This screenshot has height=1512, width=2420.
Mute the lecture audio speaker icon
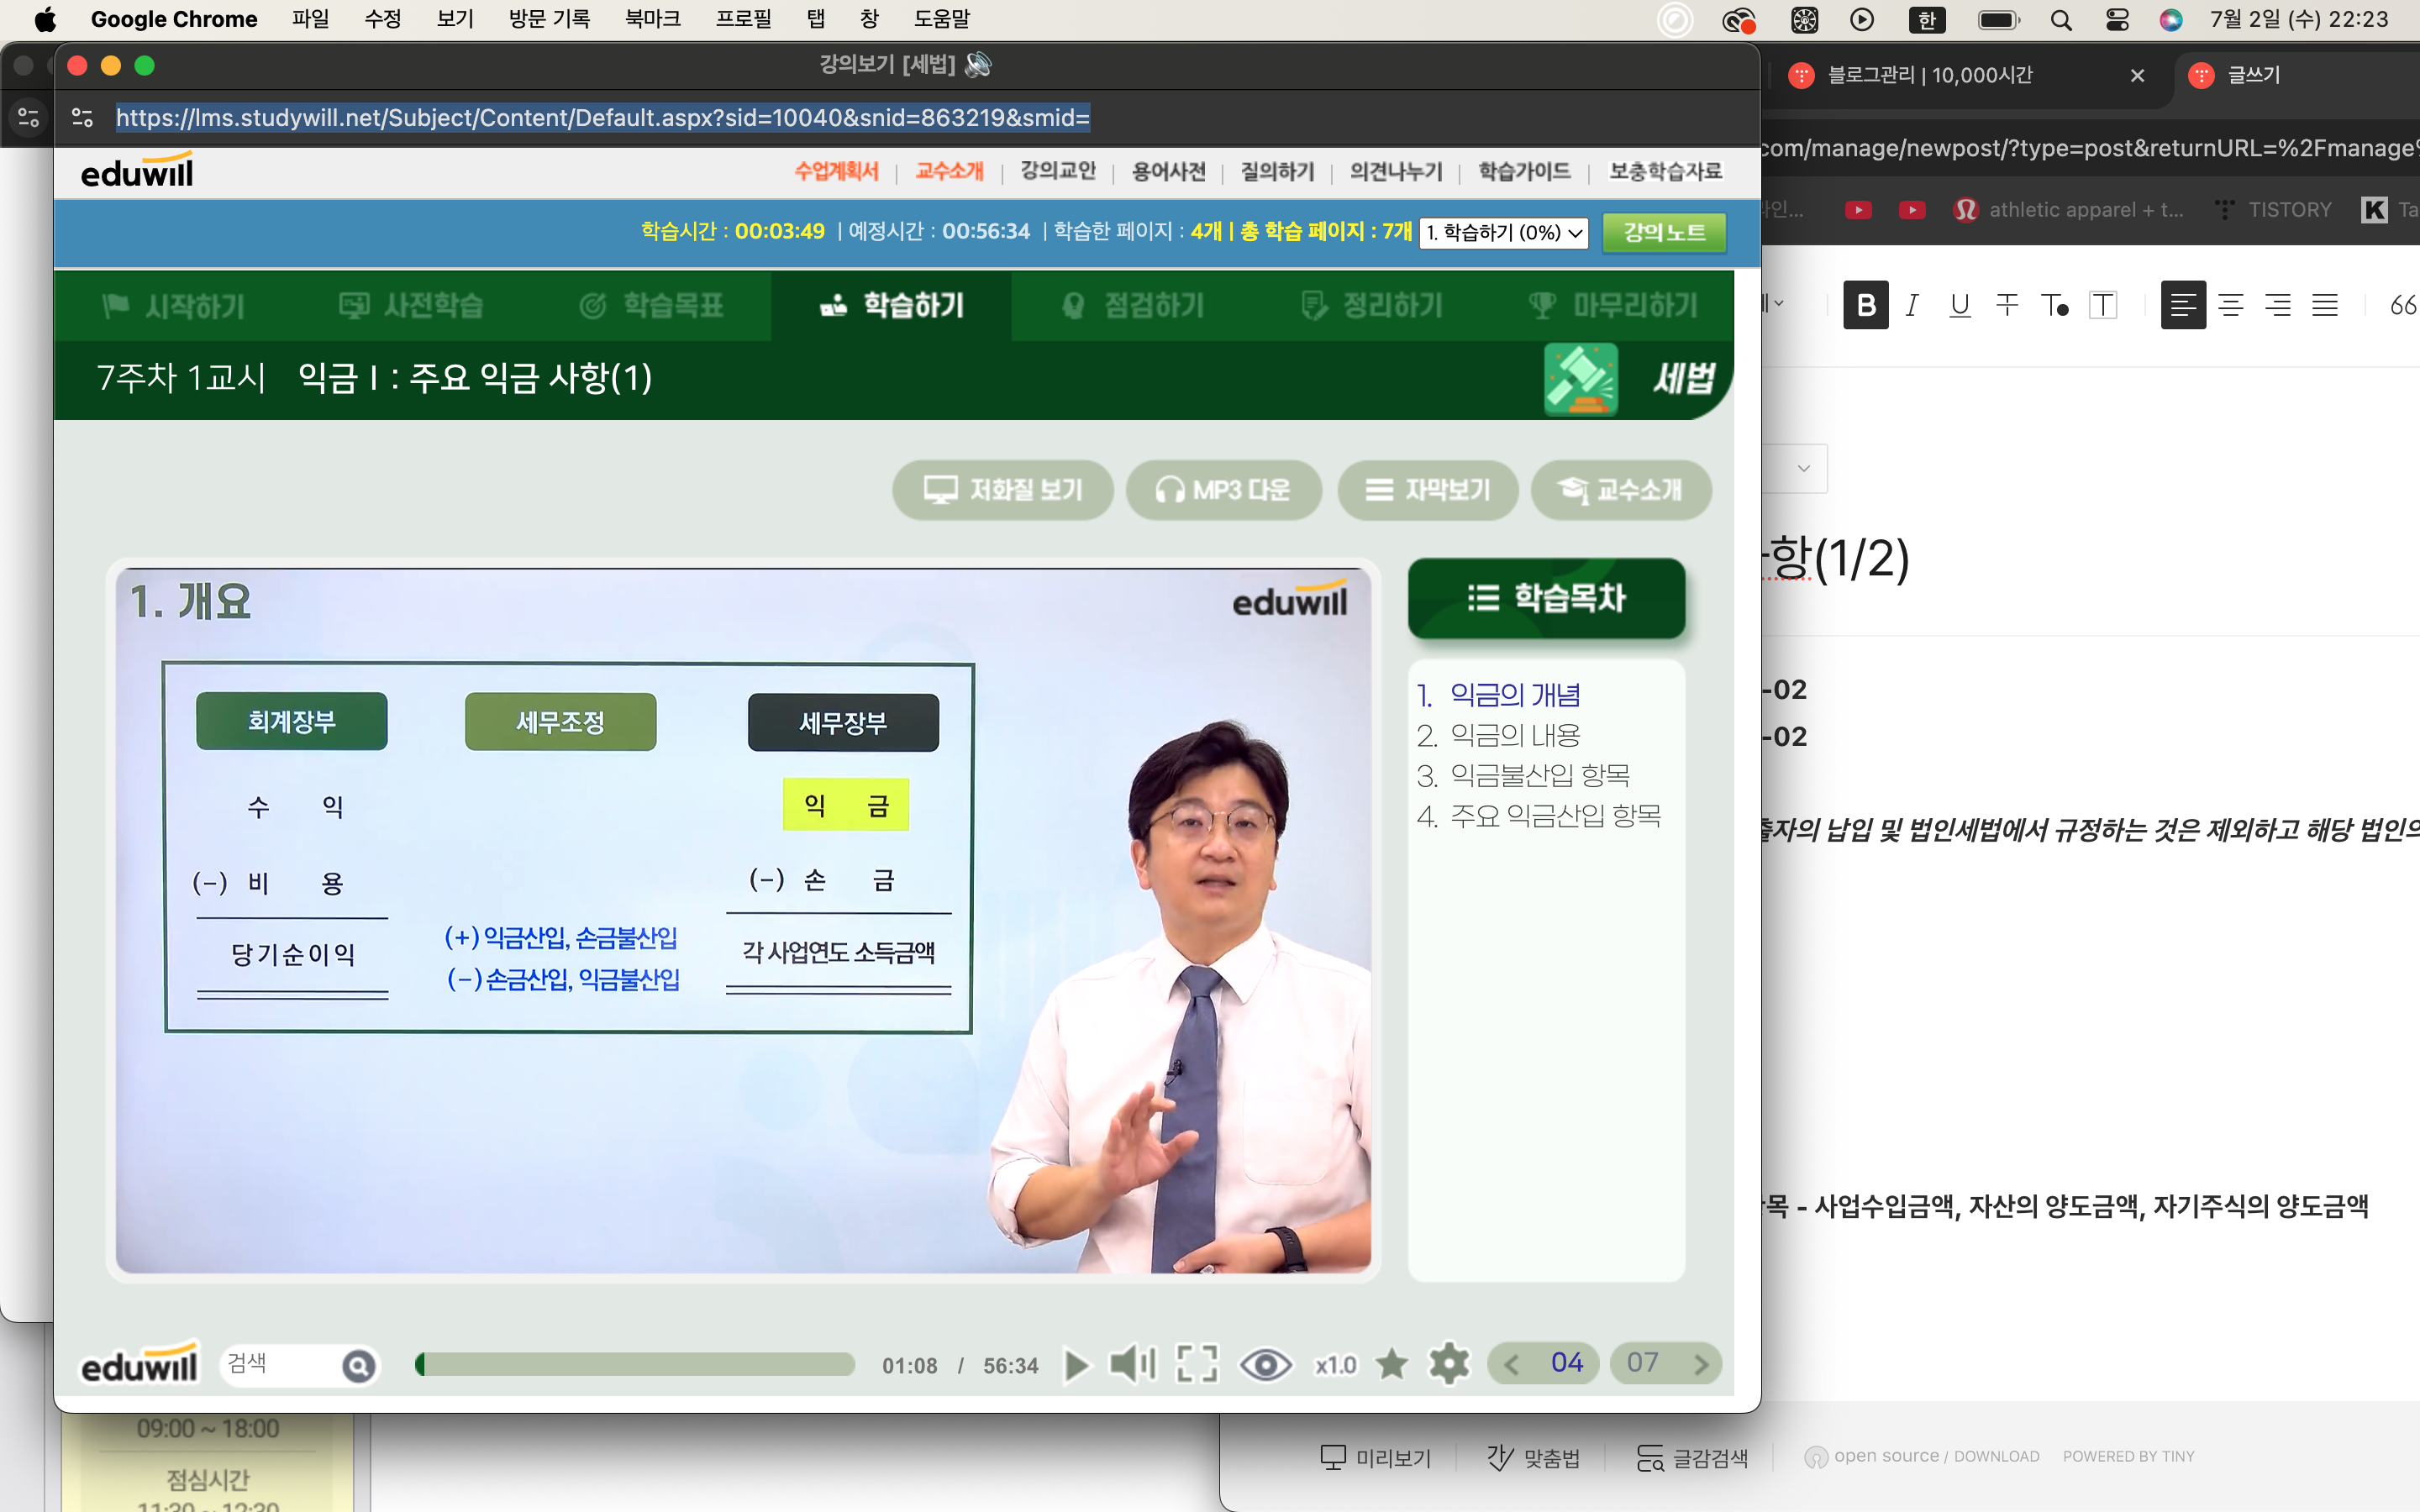pos(1132,1364)
